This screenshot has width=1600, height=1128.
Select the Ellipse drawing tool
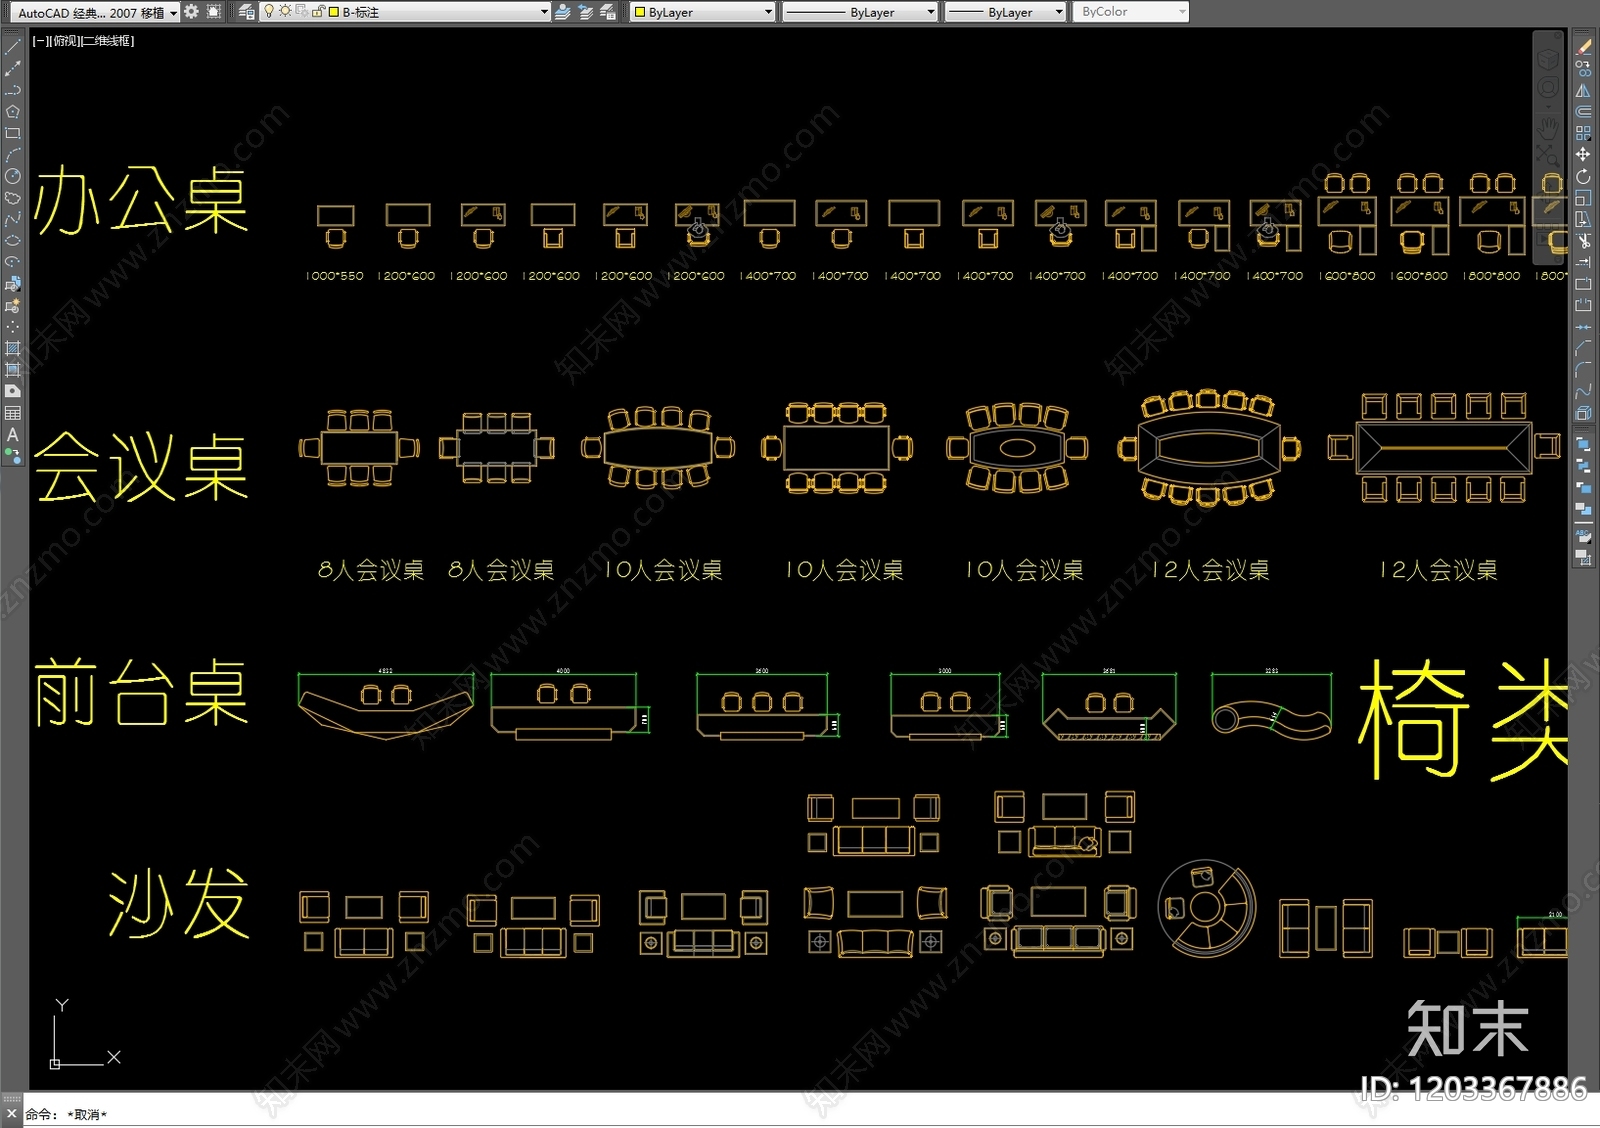pos(12,241)
